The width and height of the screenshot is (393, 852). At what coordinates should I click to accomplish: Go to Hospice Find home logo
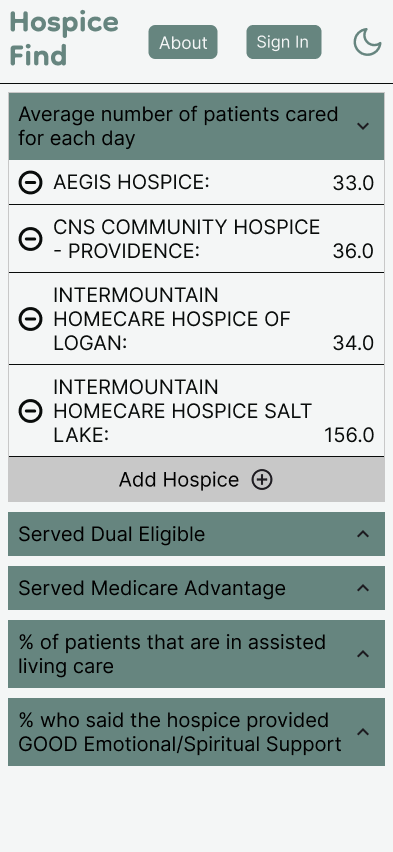pos(64,39)
